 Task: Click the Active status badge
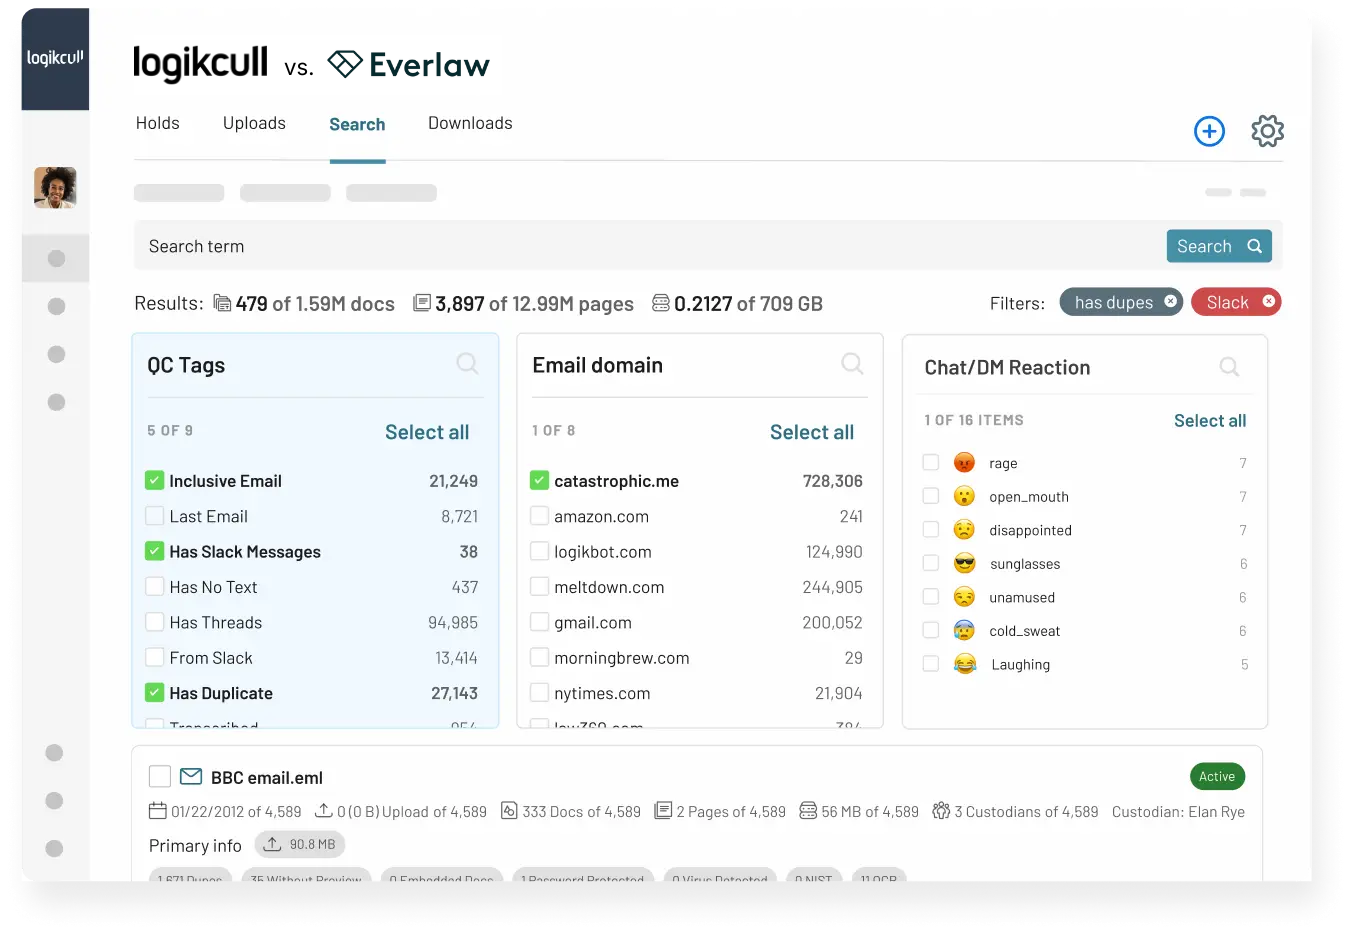[x=1217, y=776]
